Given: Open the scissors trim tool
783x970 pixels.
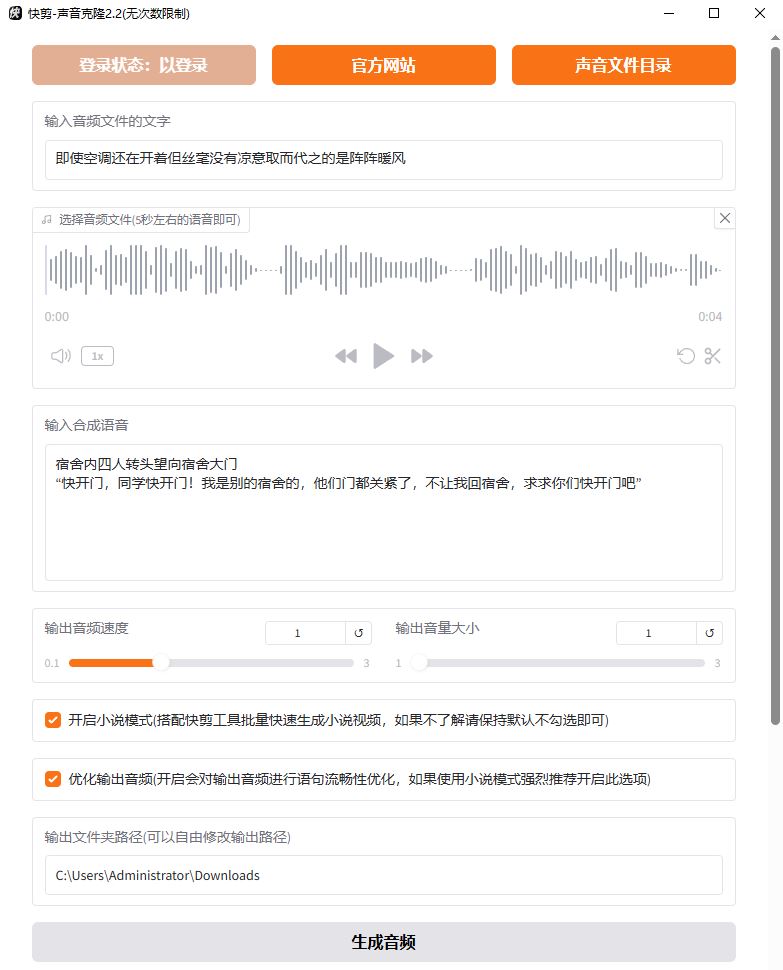Looking at the screenshot, I should tap(712, 356).
